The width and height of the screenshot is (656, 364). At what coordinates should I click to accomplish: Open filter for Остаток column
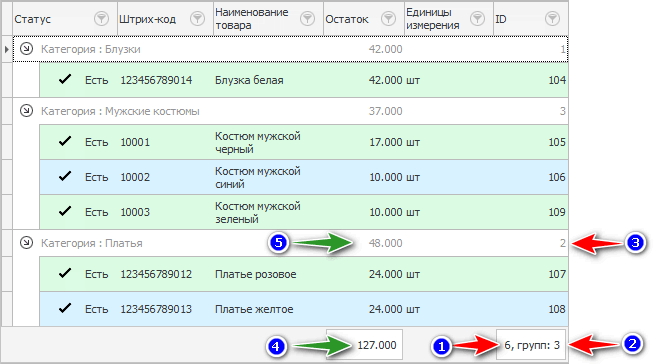pos(389,19)
